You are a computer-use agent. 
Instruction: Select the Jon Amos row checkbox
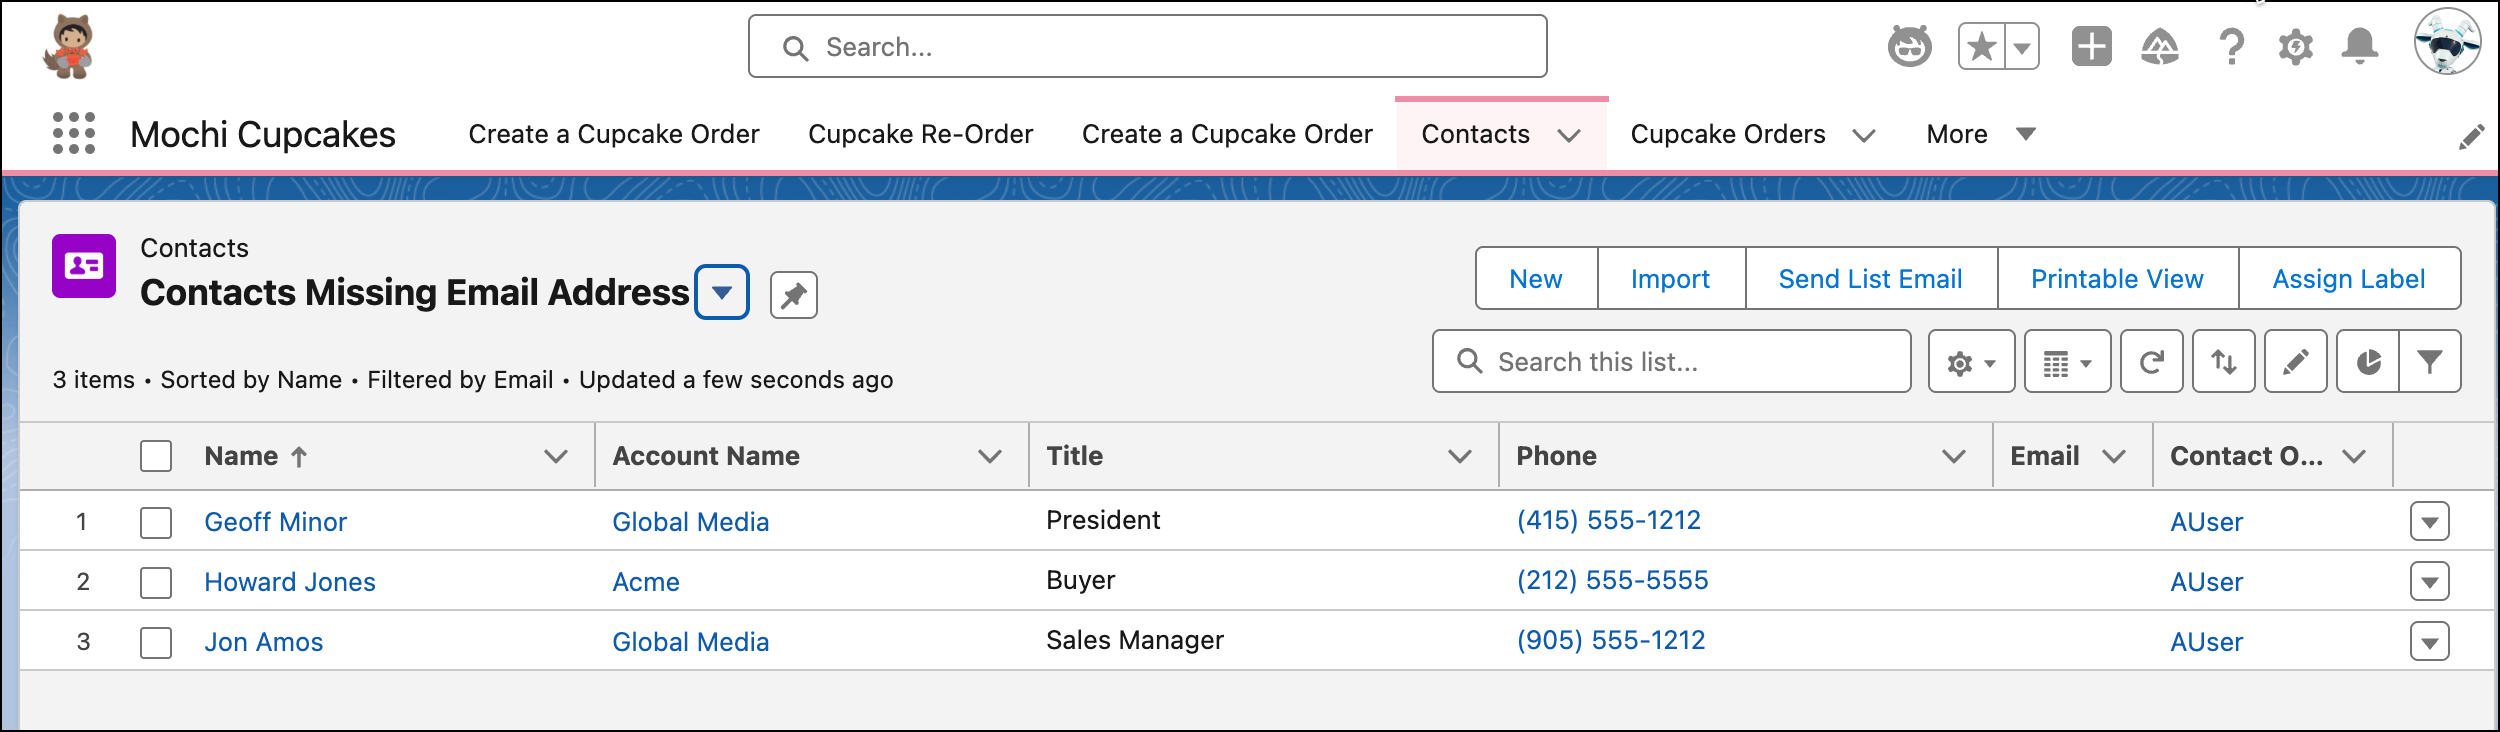(156, 642)
